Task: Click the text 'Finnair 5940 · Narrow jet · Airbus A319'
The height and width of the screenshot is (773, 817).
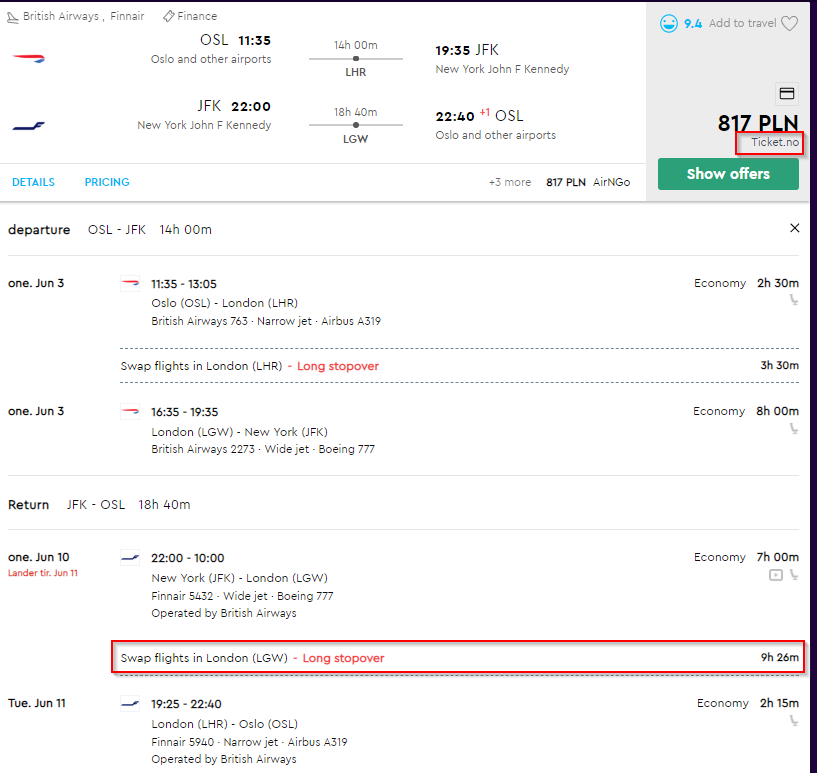Action: click(249, 742)
